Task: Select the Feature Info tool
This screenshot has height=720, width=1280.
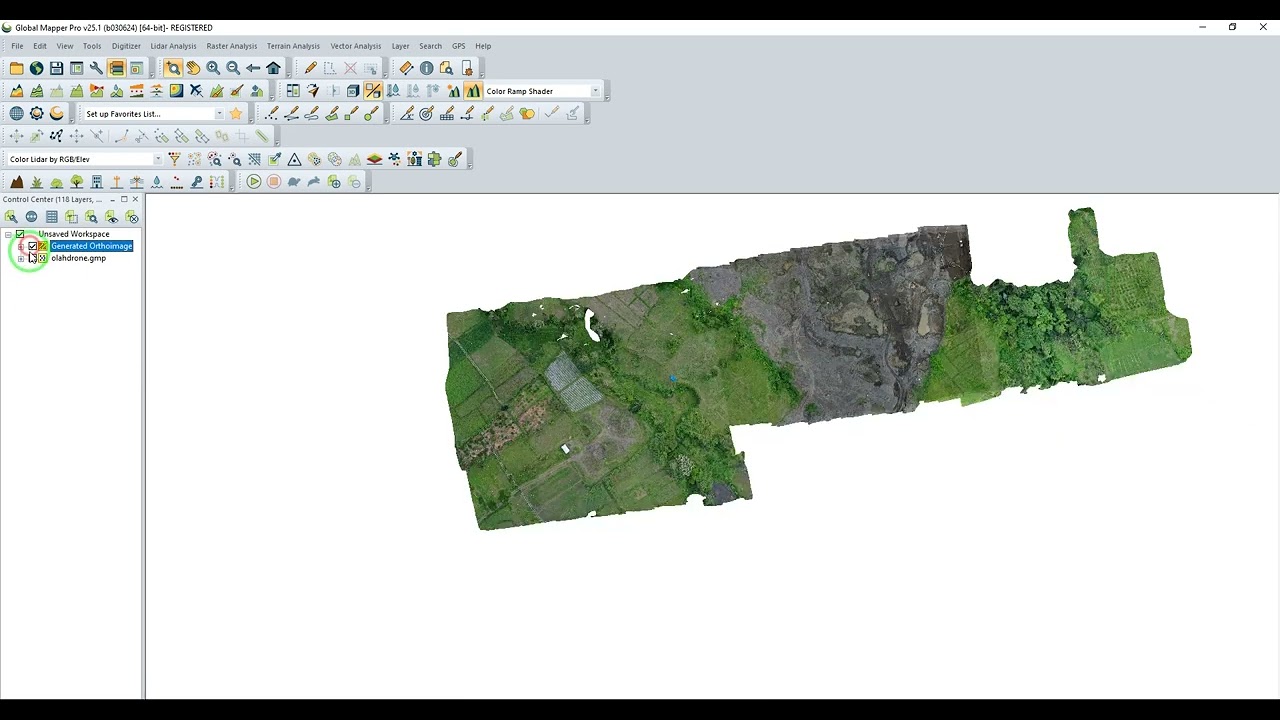Action: click(x=426, y=68)
